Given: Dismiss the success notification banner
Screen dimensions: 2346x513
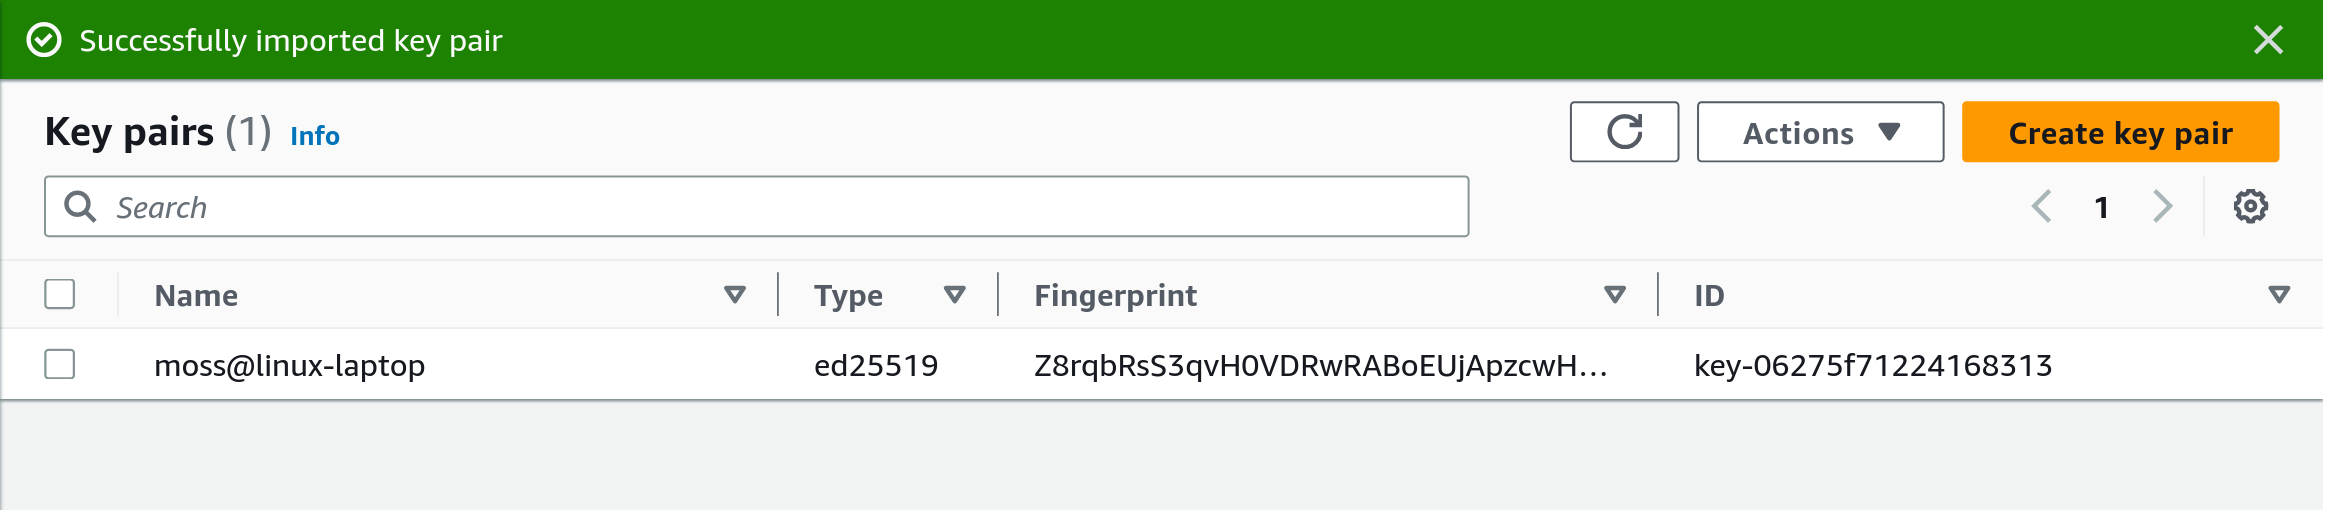Looking at the screenshot, I should pos(2268,40).
